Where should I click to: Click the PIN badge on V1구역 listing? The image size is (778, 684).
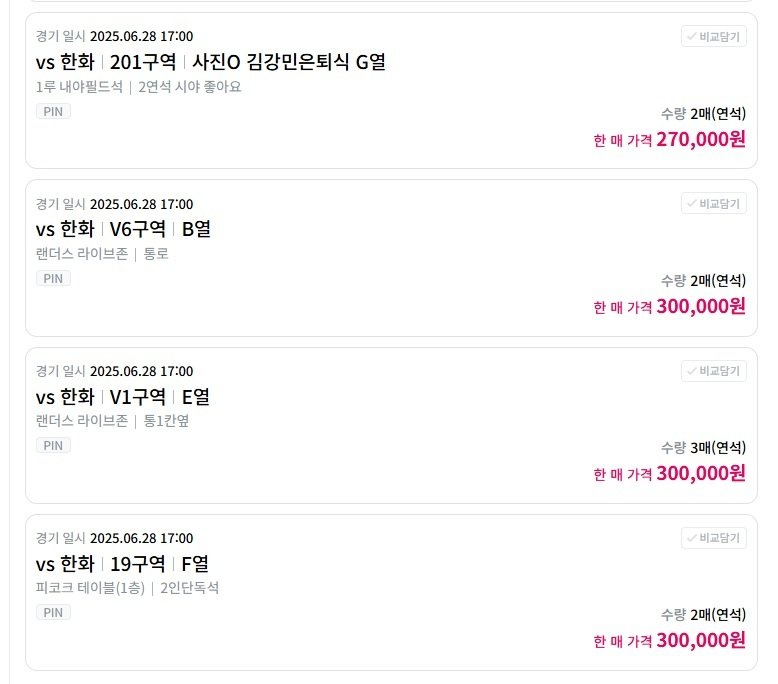53,445
